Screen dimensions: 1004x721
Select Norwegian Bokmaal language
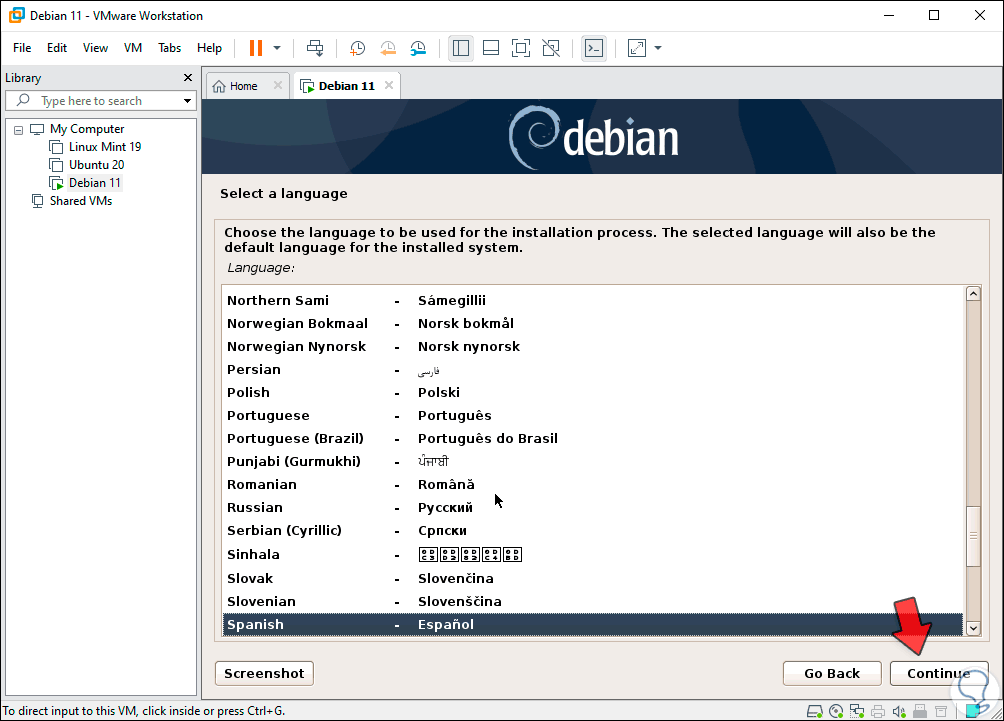(592, 323)
